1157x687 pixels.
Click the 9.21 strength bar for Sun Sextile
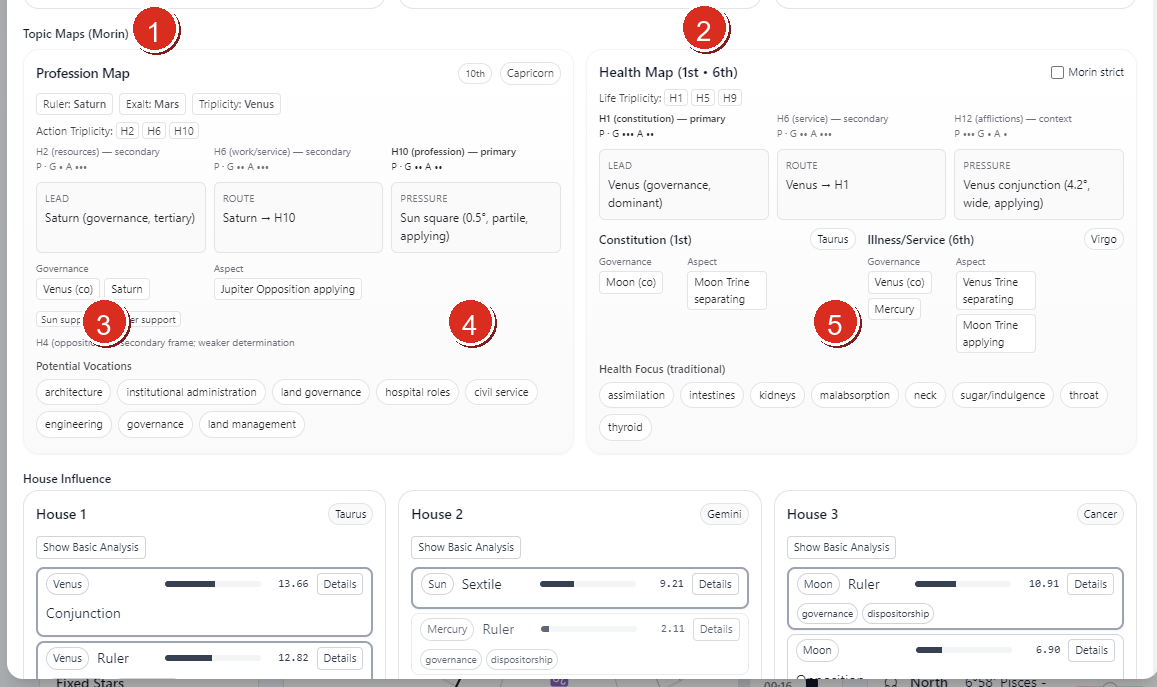click(x=587, y=584)
